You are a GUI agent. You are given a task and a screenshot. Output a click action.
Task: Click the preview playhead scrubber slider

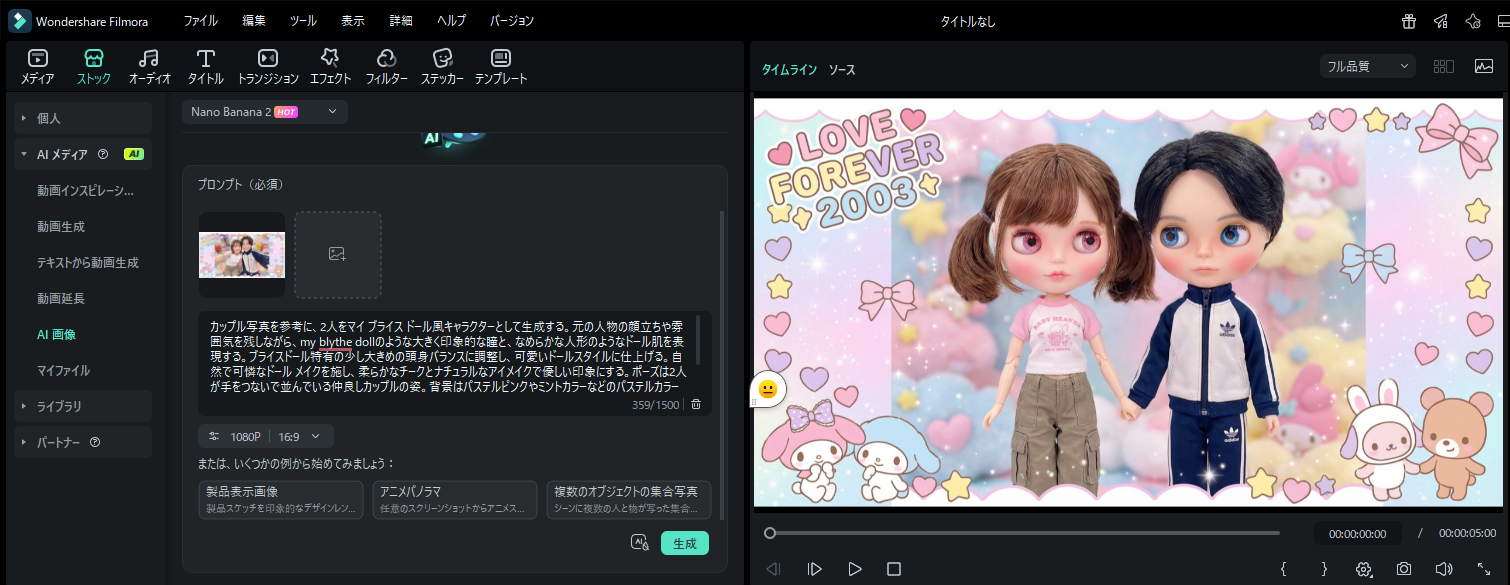click(x=770, y=533)
